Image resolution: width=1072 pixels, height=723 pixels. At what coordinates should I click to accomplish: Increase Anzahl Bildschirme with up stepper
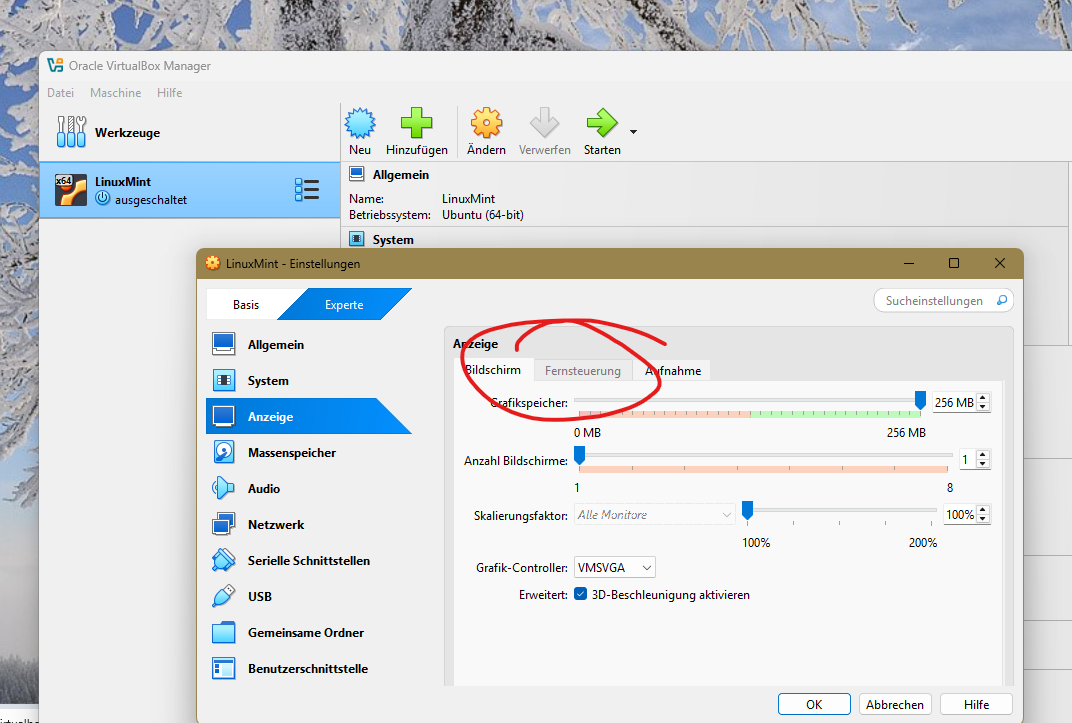983,454
